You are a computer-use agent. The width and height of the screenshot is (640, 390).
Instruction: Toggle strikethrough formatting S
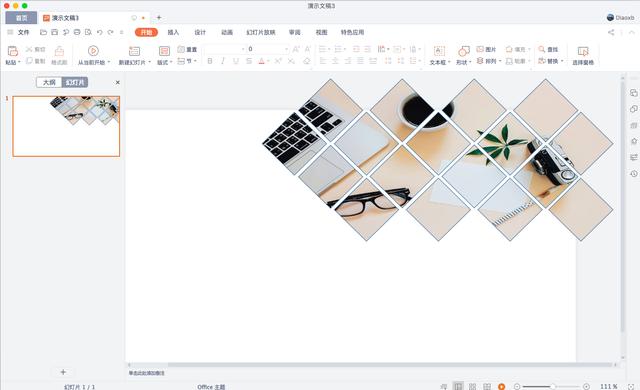tap(249, 61)
